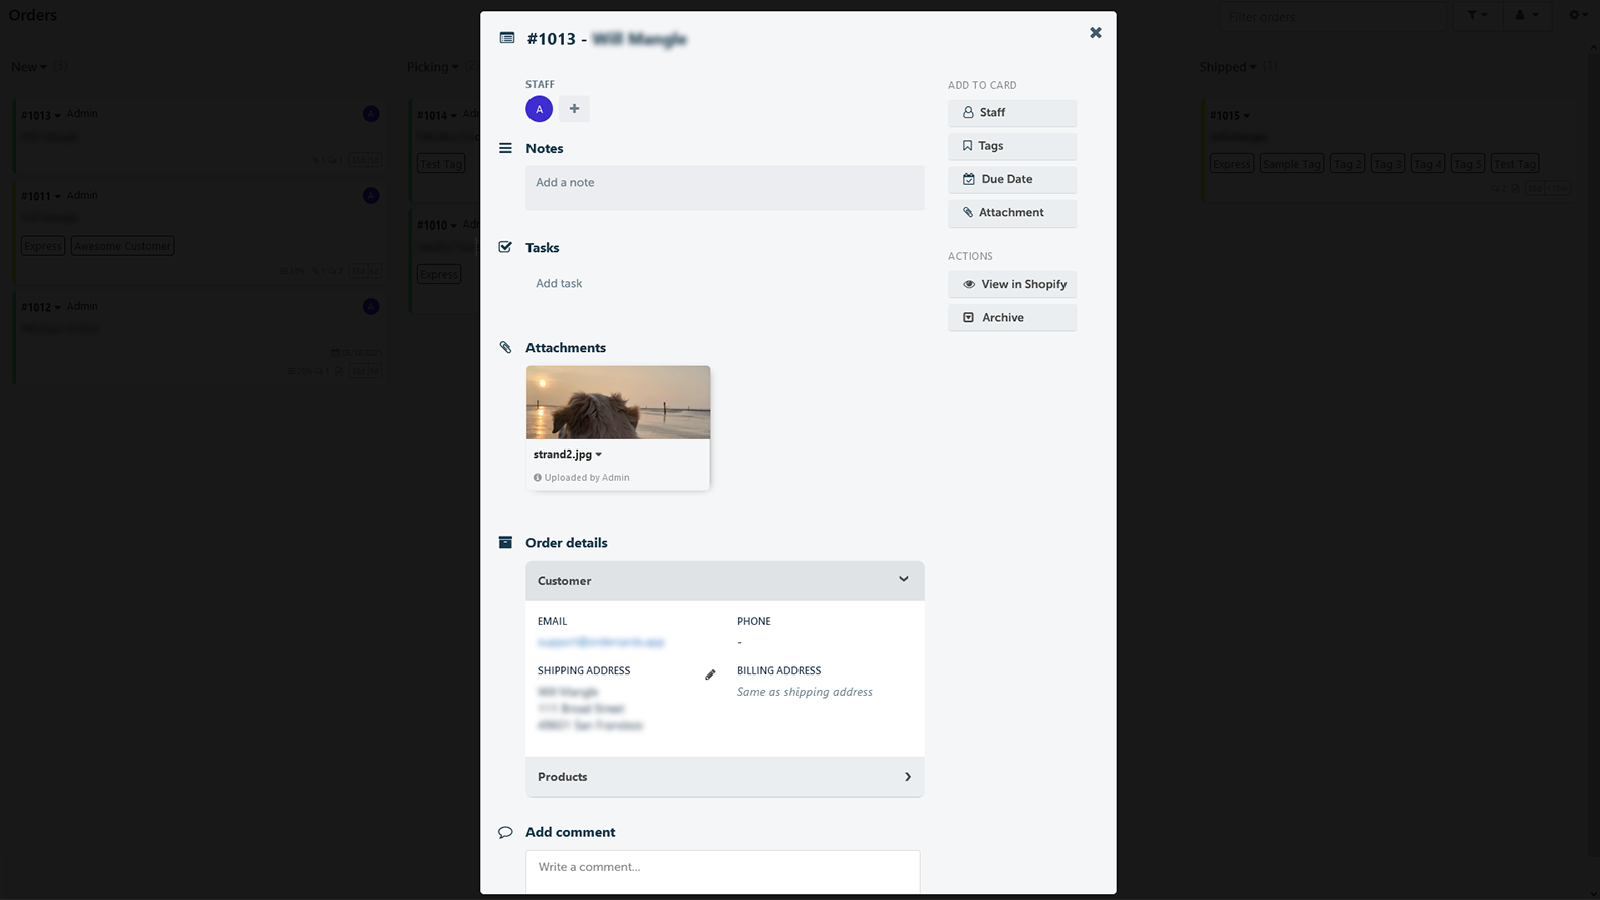1600x900 pixels.
Task: Select the Due Date option under Add to Card
Action: 1011,179
